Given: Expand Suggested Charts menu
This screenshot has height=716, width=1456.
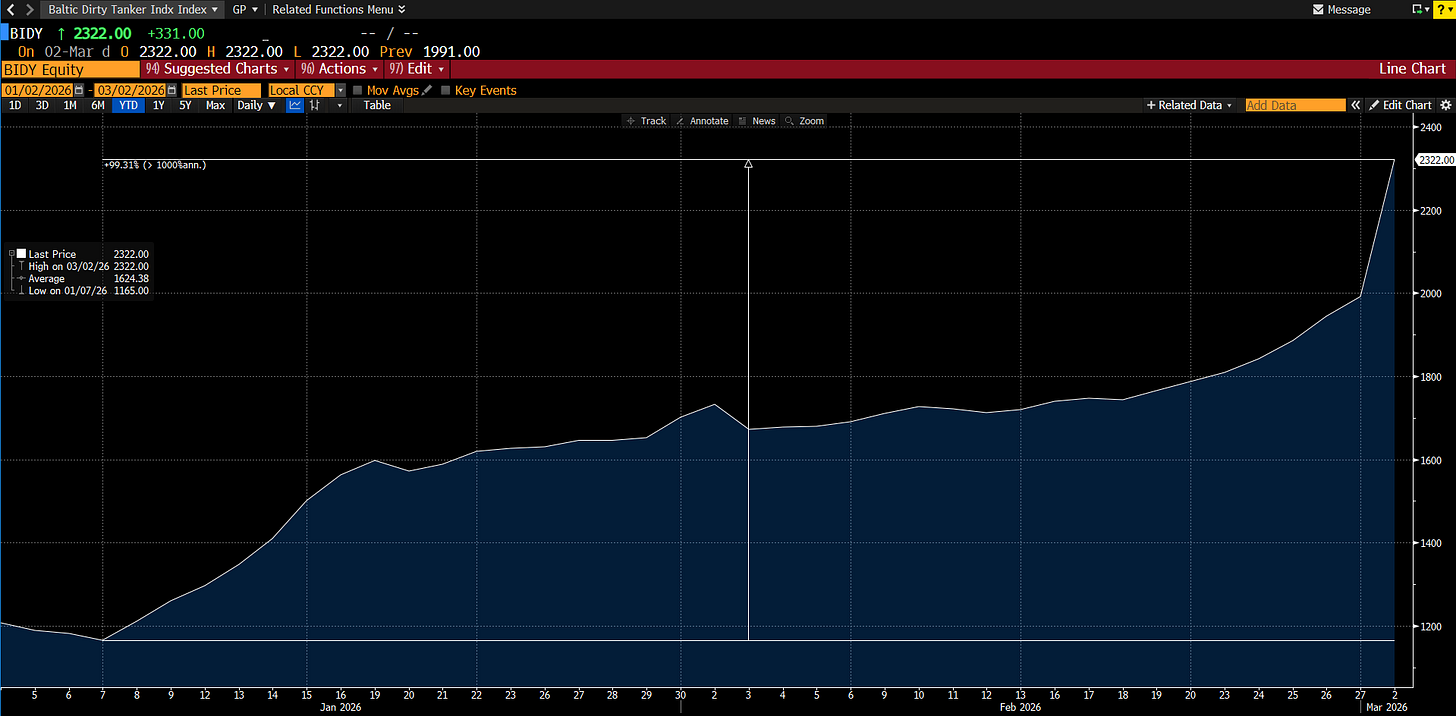Looking at the screenshot, I should (218, 69).
